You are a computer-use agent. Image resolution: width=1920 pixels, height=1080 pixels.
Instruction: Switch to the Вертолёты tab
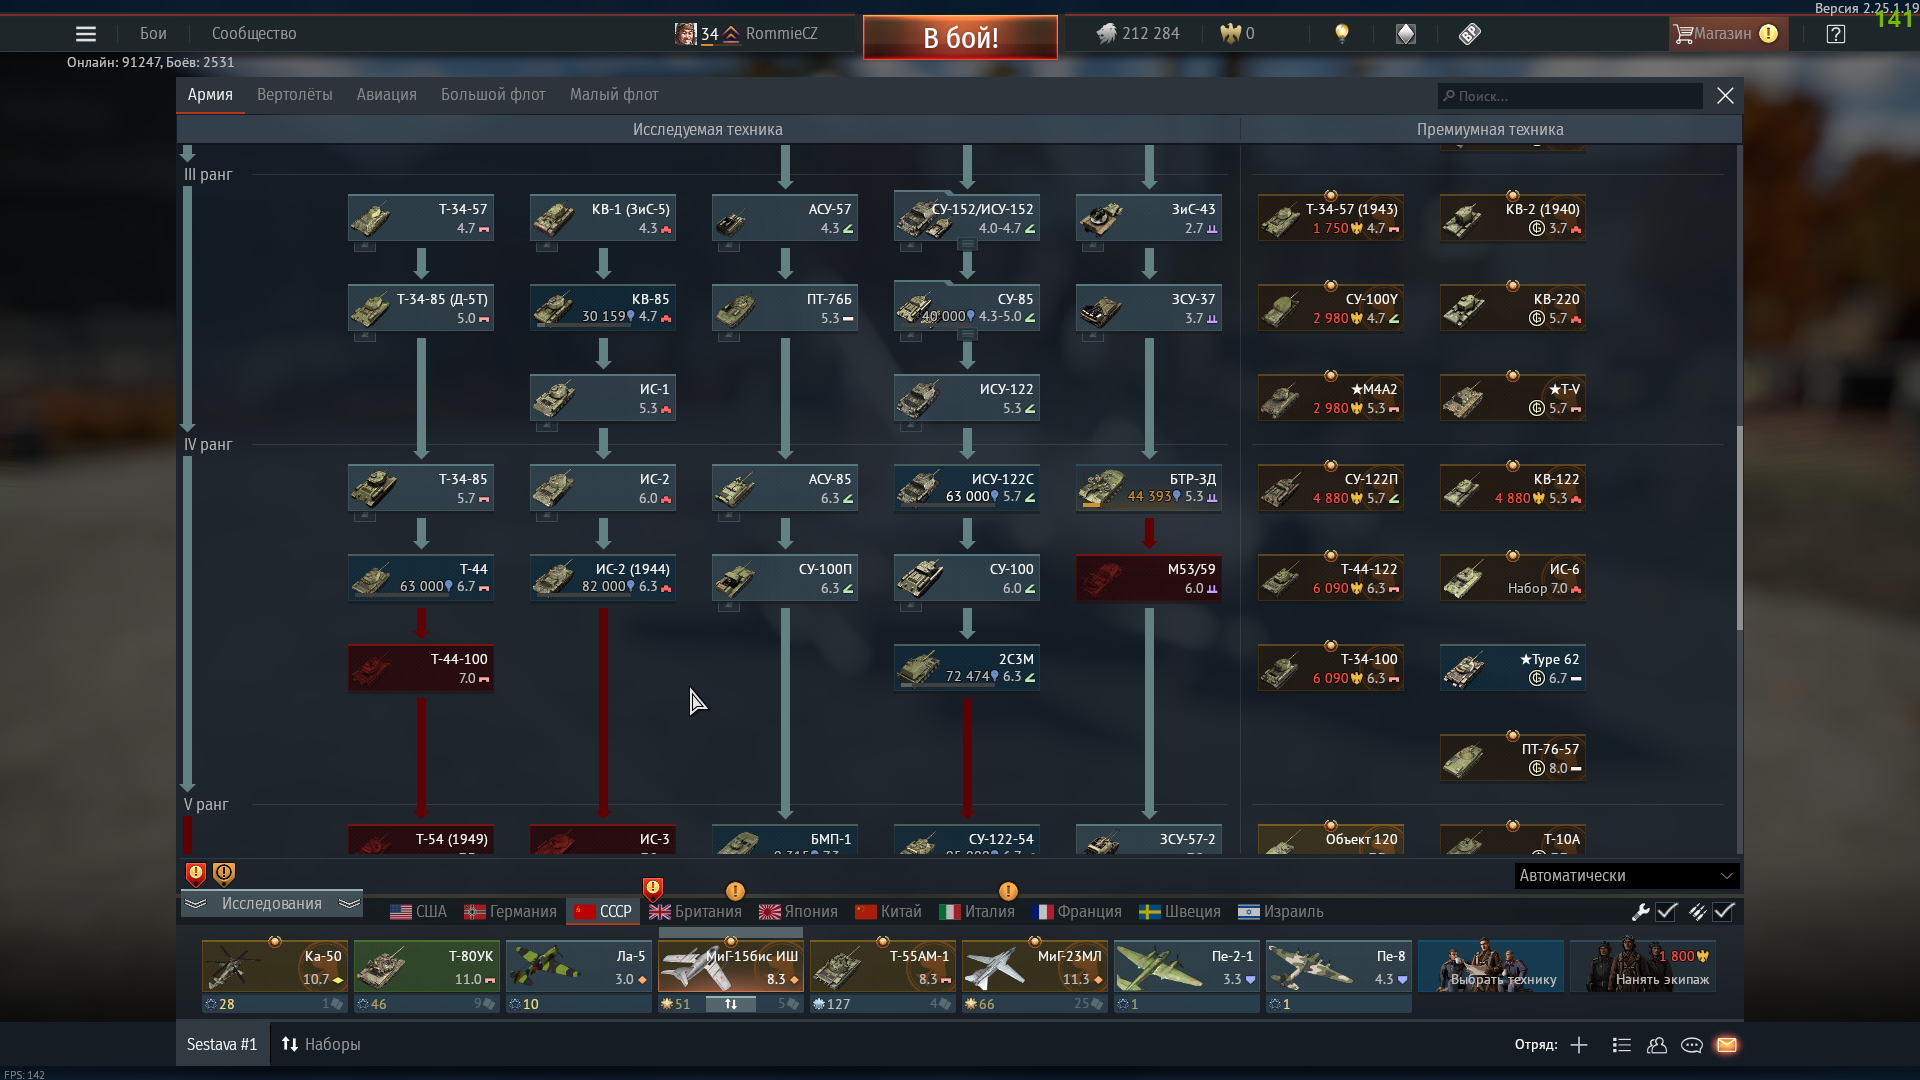click(295, 95)
